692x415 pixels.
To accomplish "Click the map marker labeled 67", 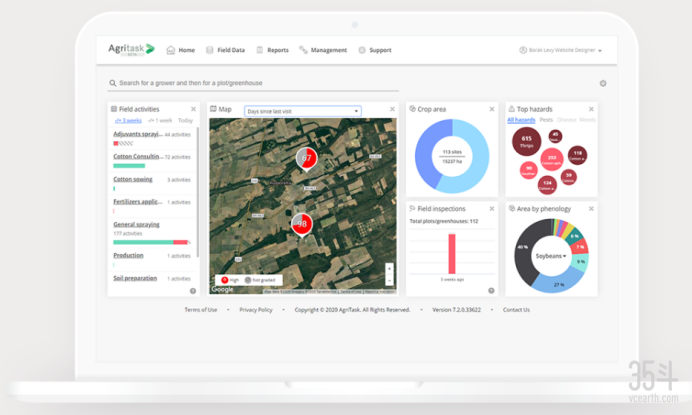I will (306, 158).
